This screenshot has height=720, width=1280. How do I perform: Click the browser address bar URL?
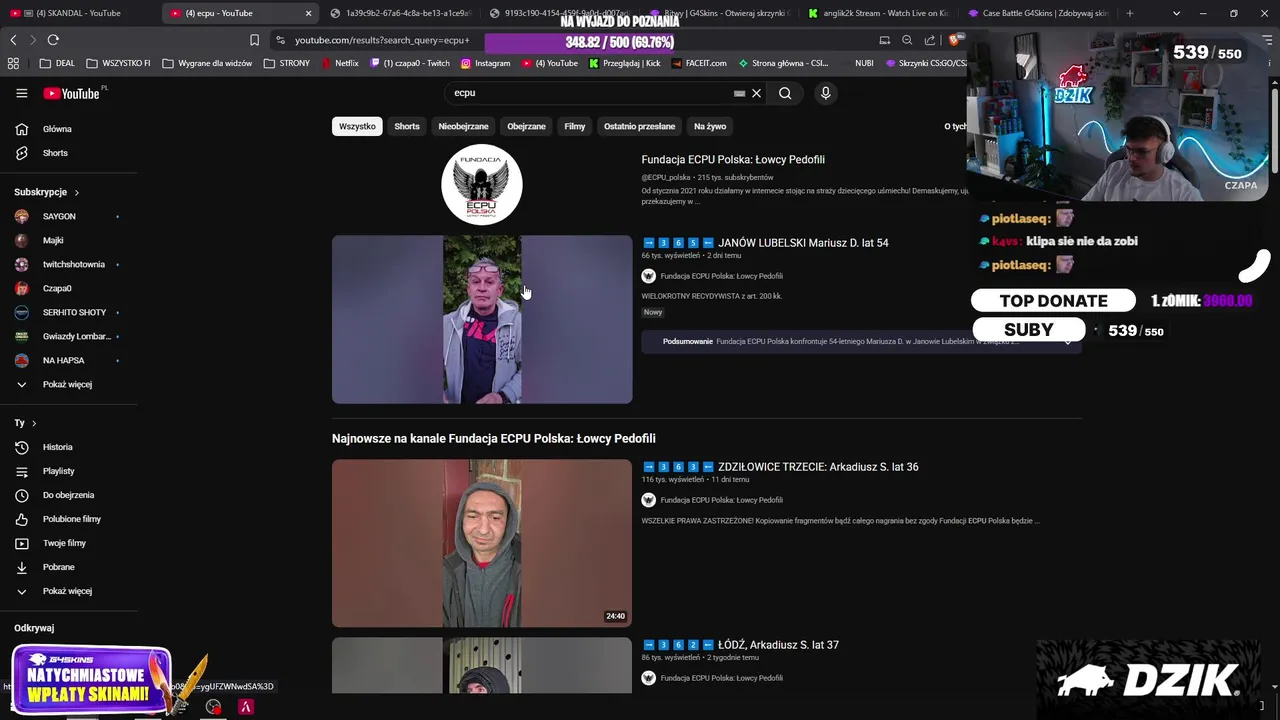381,40
